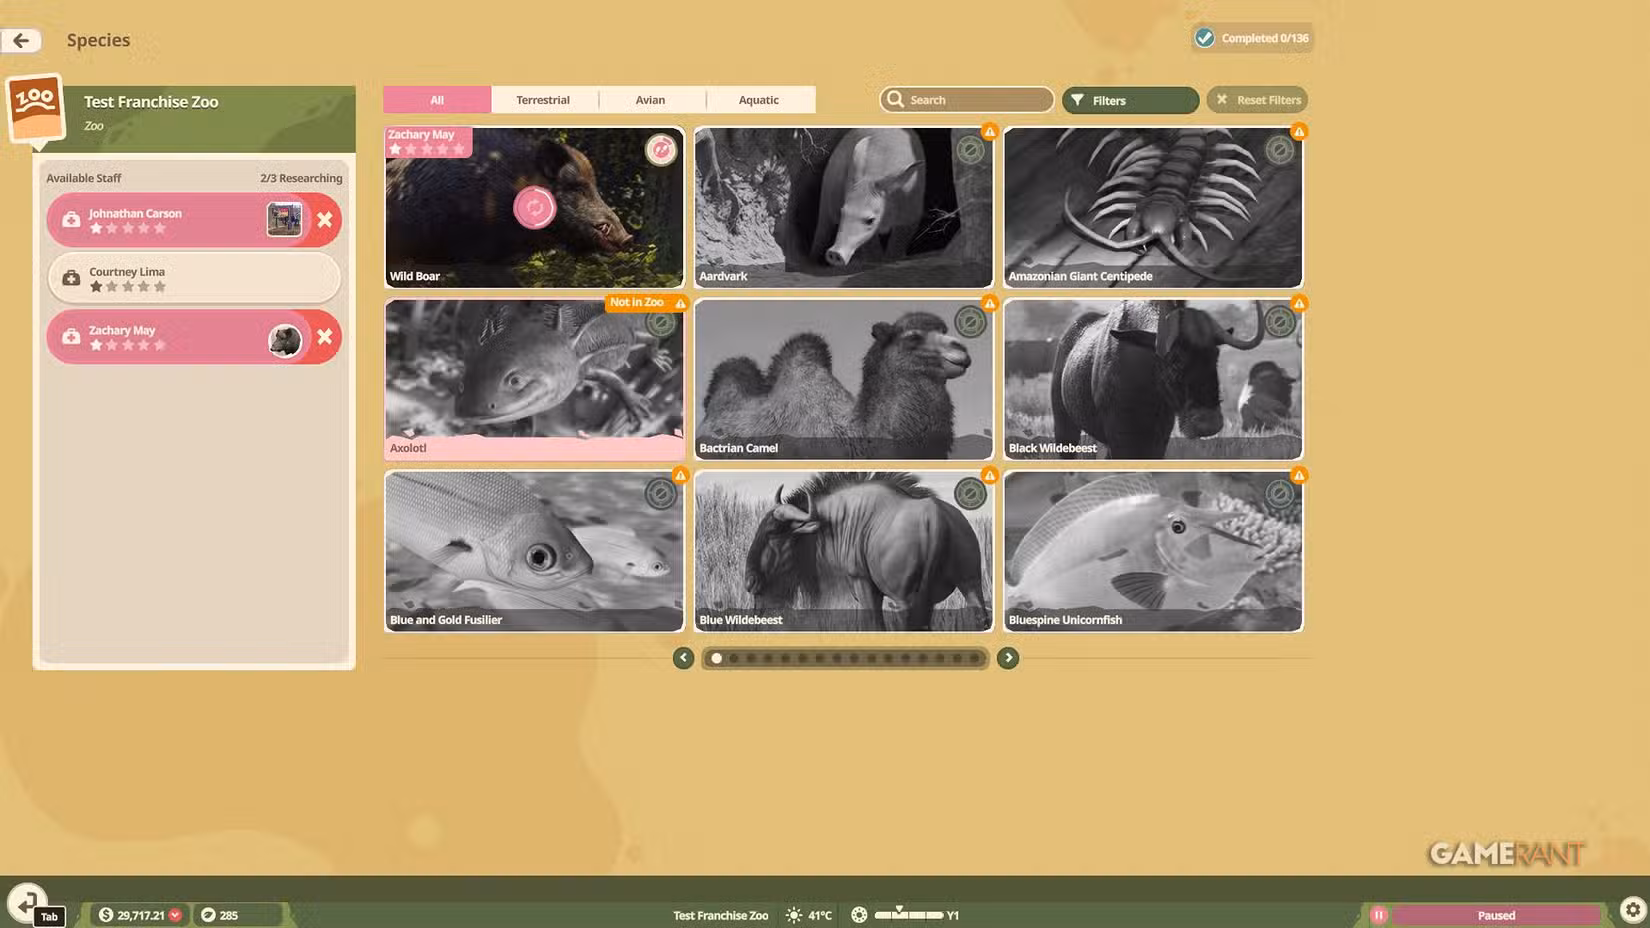
Task: Switch to the Avian tab
Action: (x=650, y=100)
